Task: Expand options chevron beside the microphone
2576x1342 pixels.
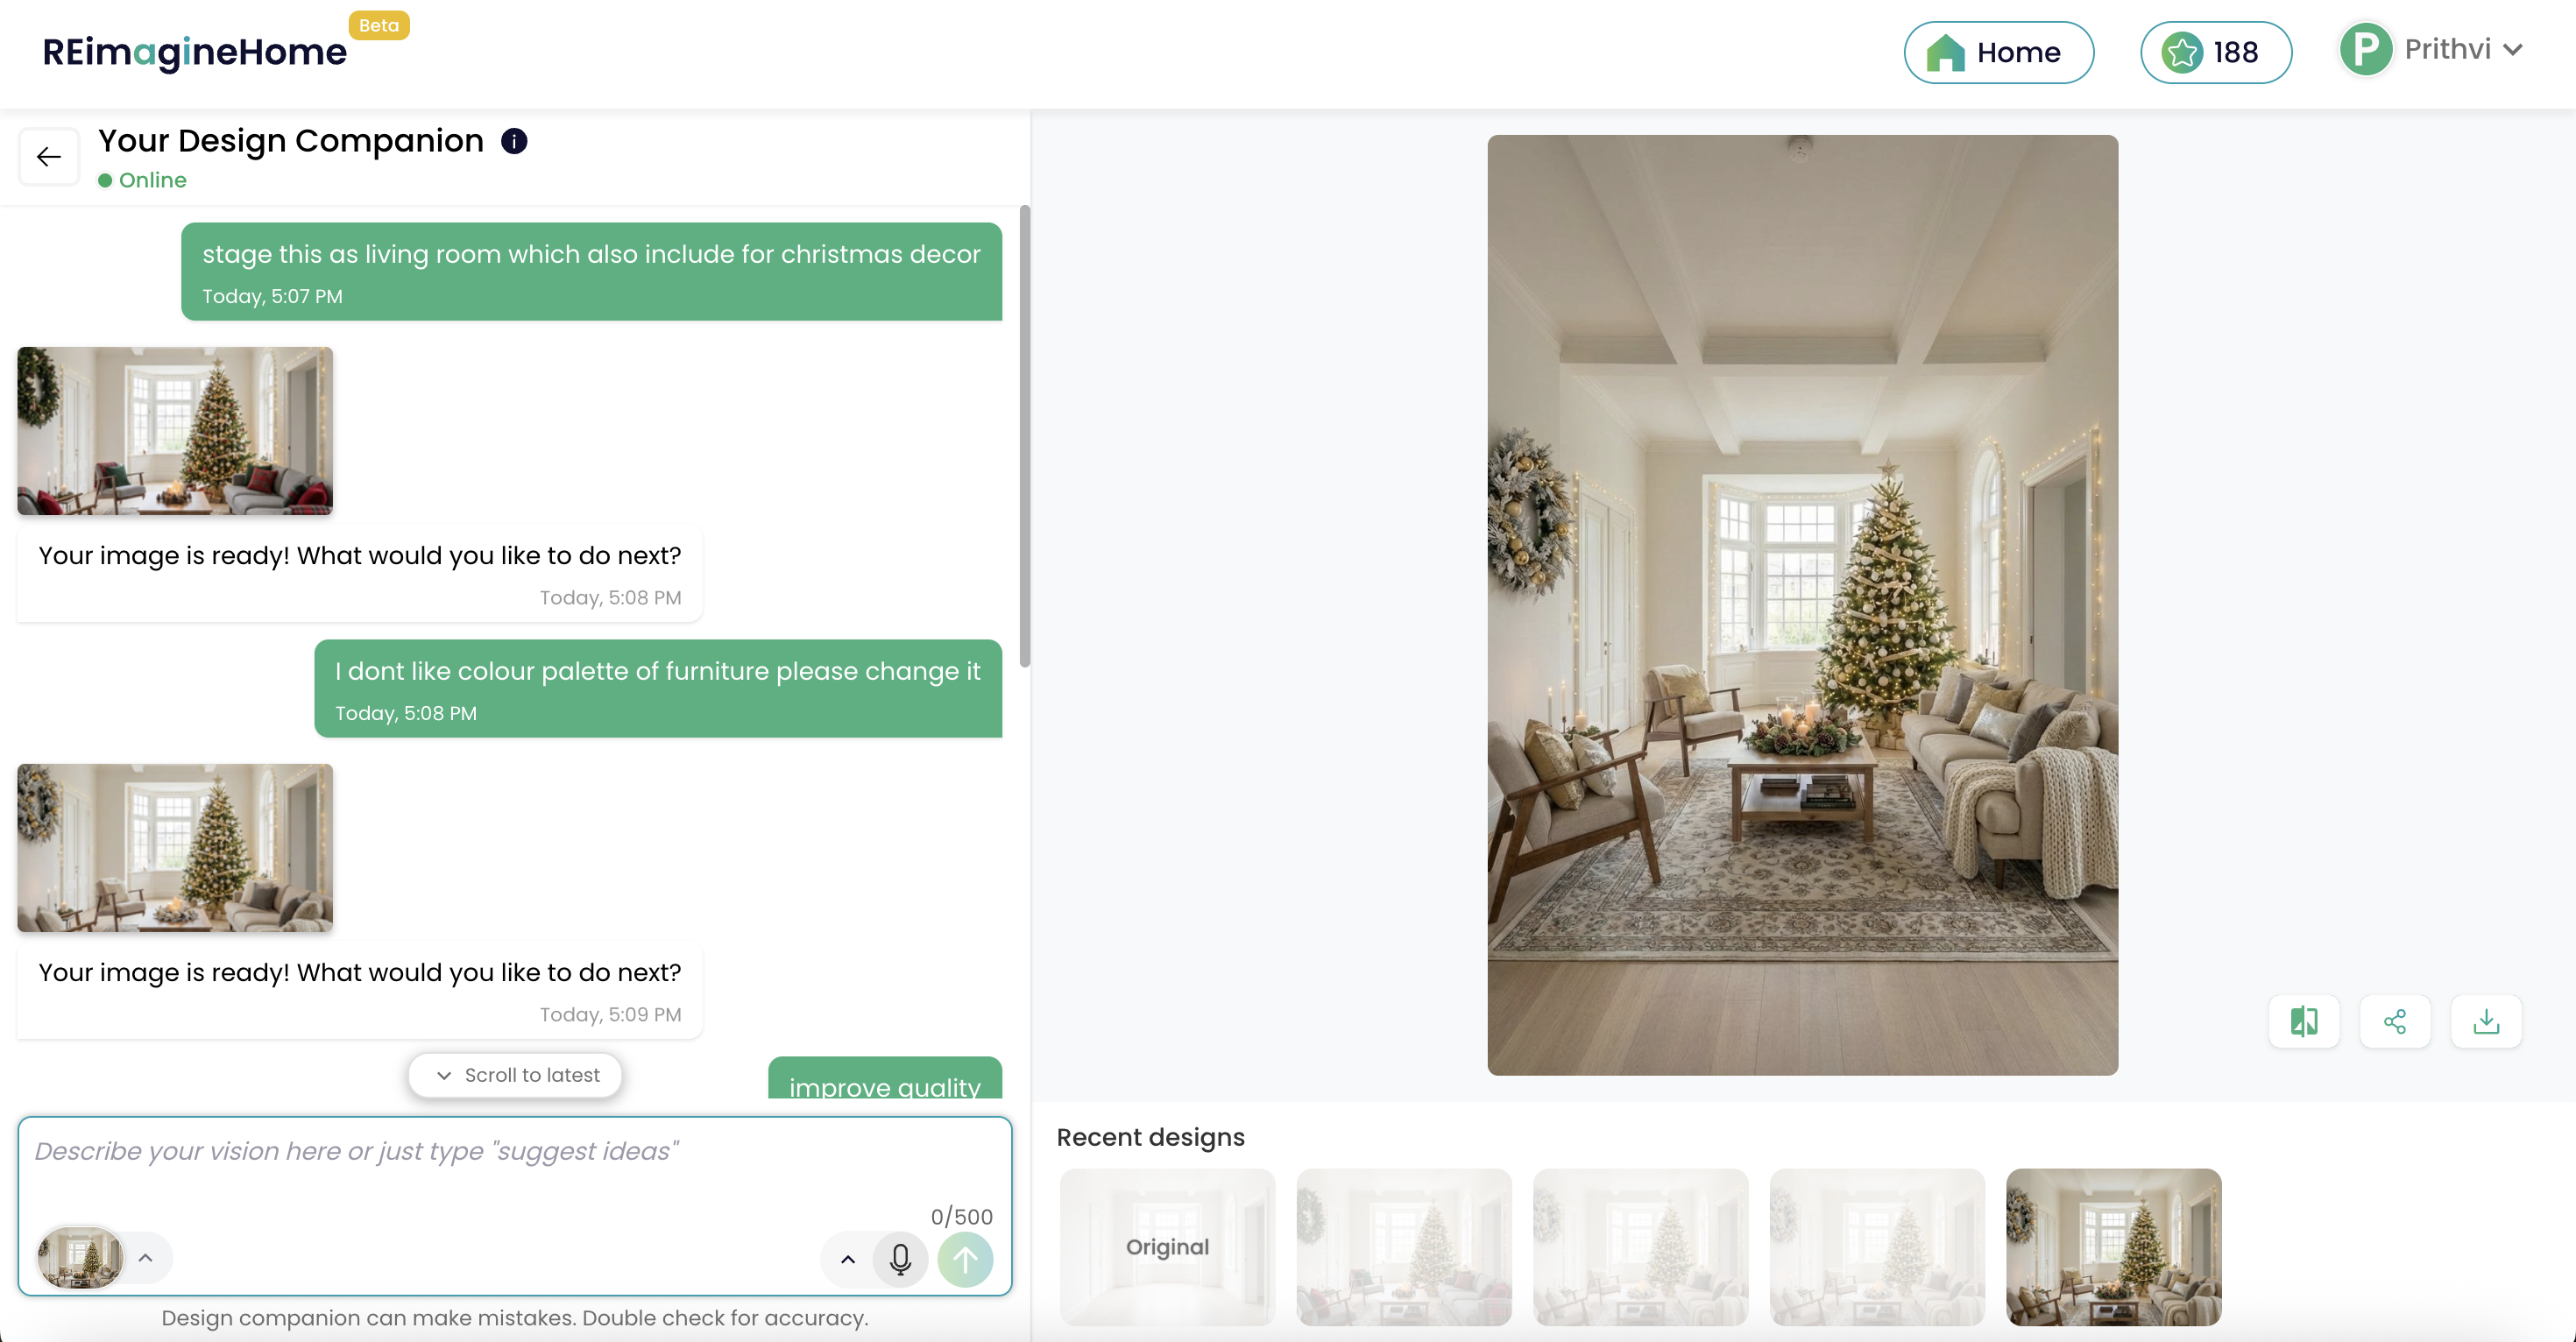Action: pos(847,1259)
